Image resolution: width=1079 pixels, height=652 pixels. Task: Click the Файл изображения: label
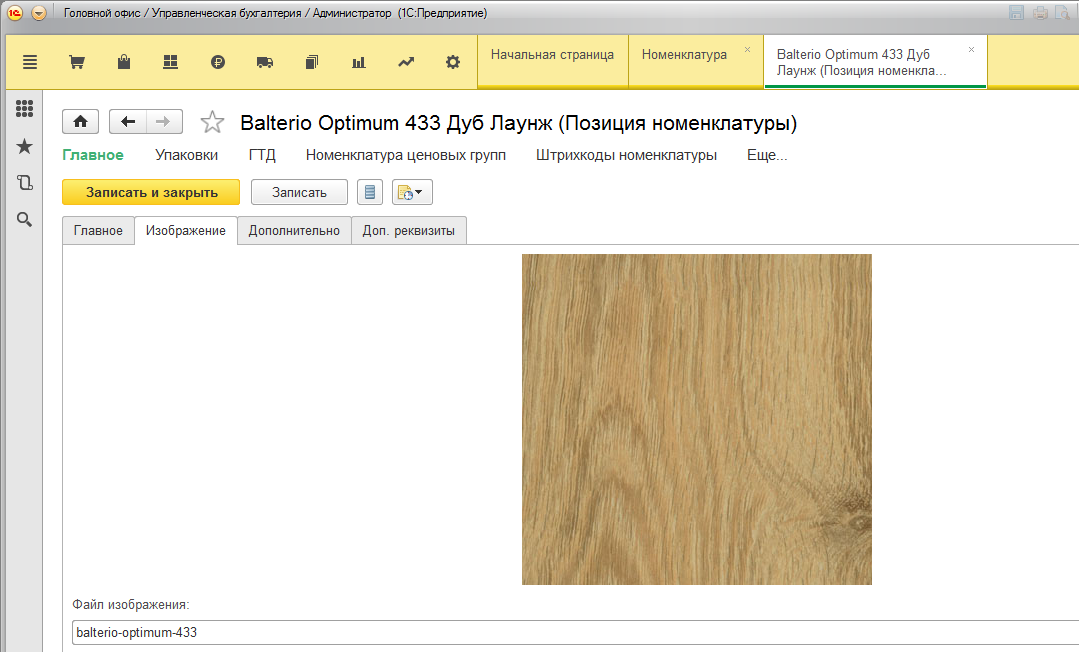(131, 604)
